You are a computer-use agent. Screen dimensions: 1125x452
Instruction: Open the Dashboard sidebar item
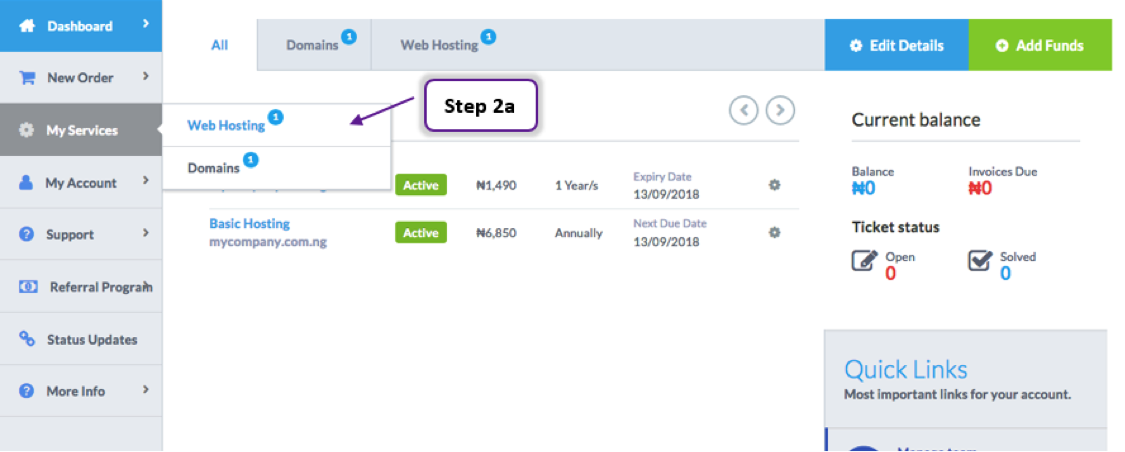click(81, 26)
